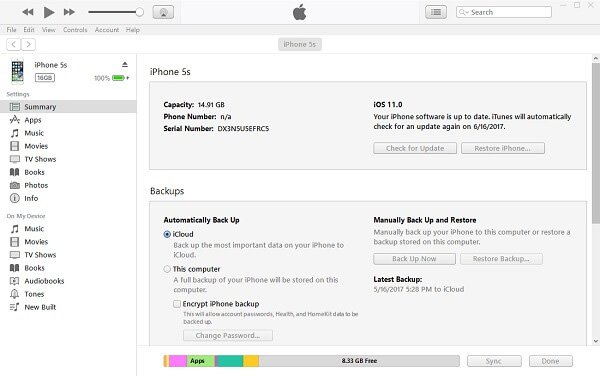The height and width of the screenshot is (376, 600).
Task: Click the 8.33 GB Free storage segment
Action: [359, 361]
